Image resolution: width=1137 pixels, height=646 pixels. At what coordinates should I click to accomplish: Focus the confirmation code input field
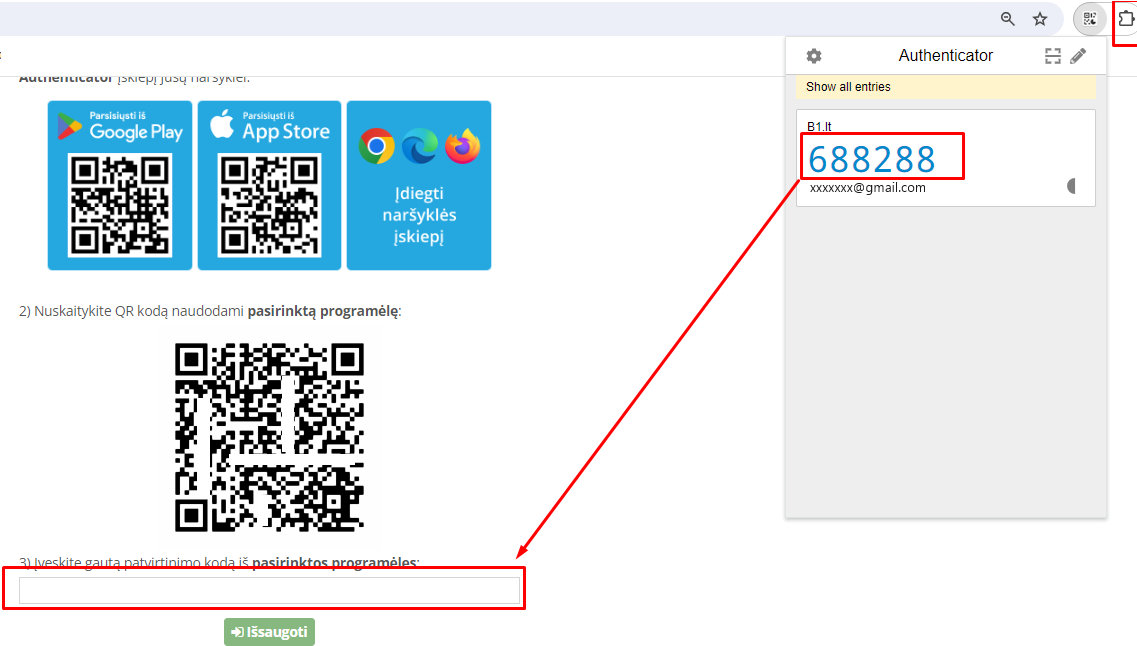tap(269, 590)
